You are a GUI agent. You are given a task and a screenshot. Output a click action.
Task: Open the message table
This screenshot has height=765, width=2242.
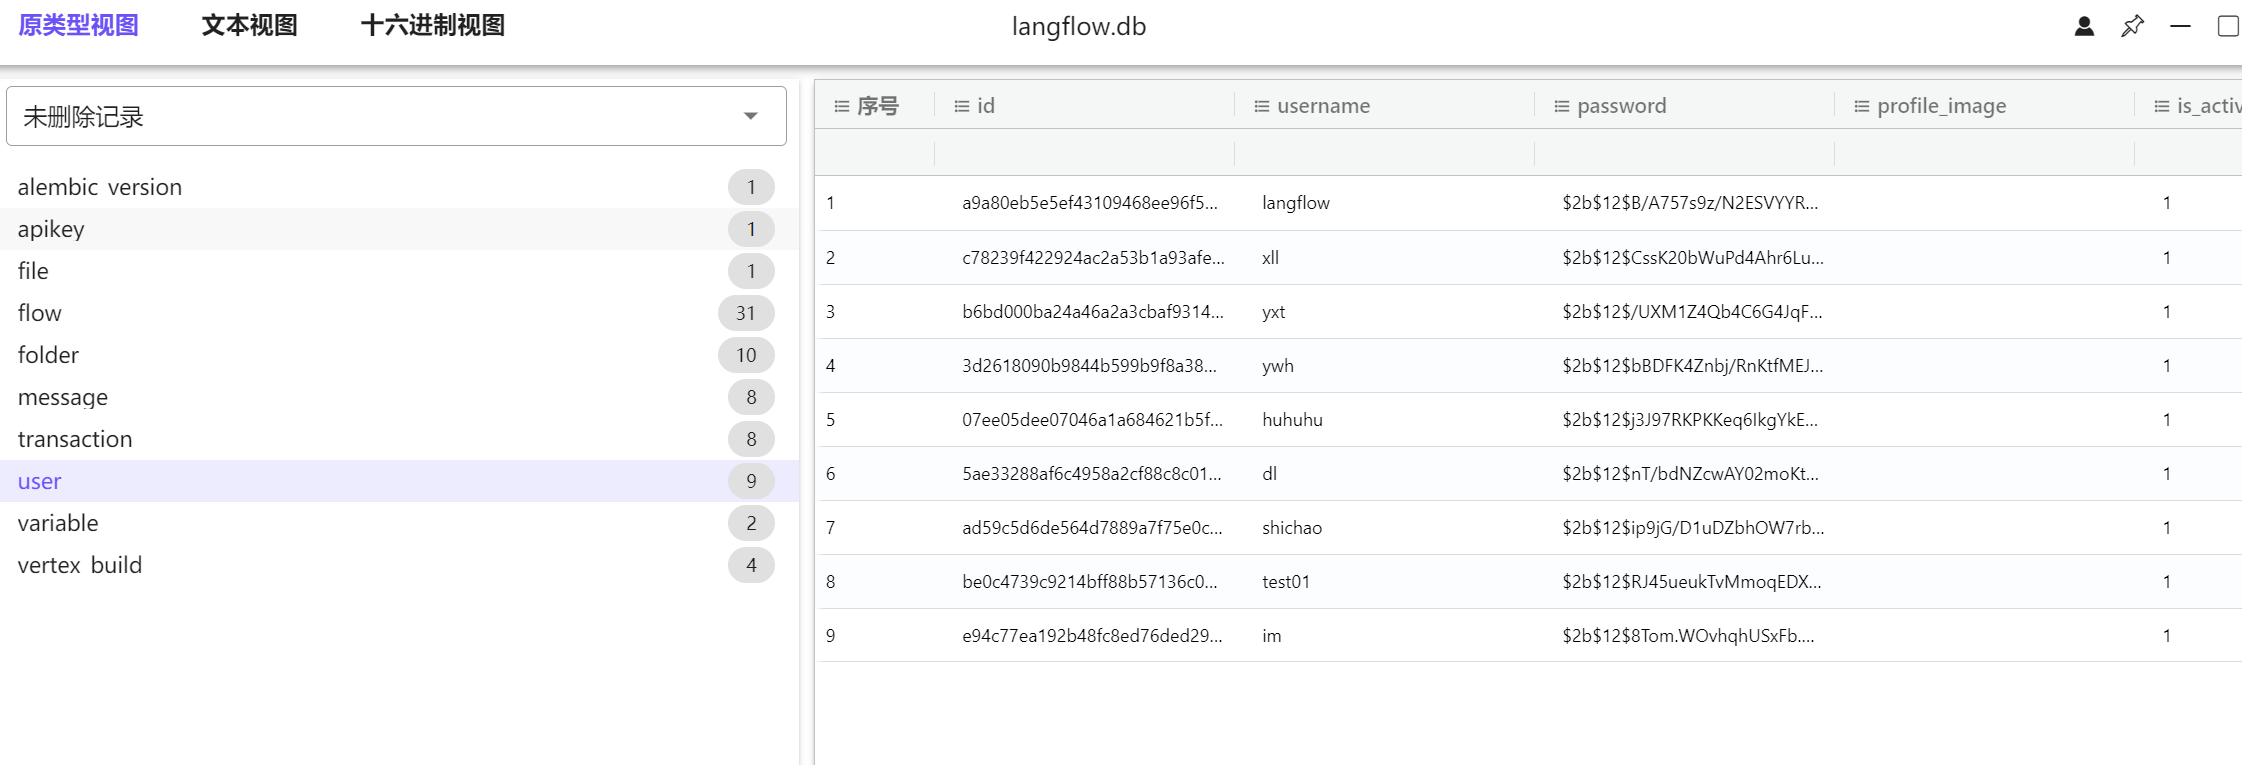click(63, 397)
